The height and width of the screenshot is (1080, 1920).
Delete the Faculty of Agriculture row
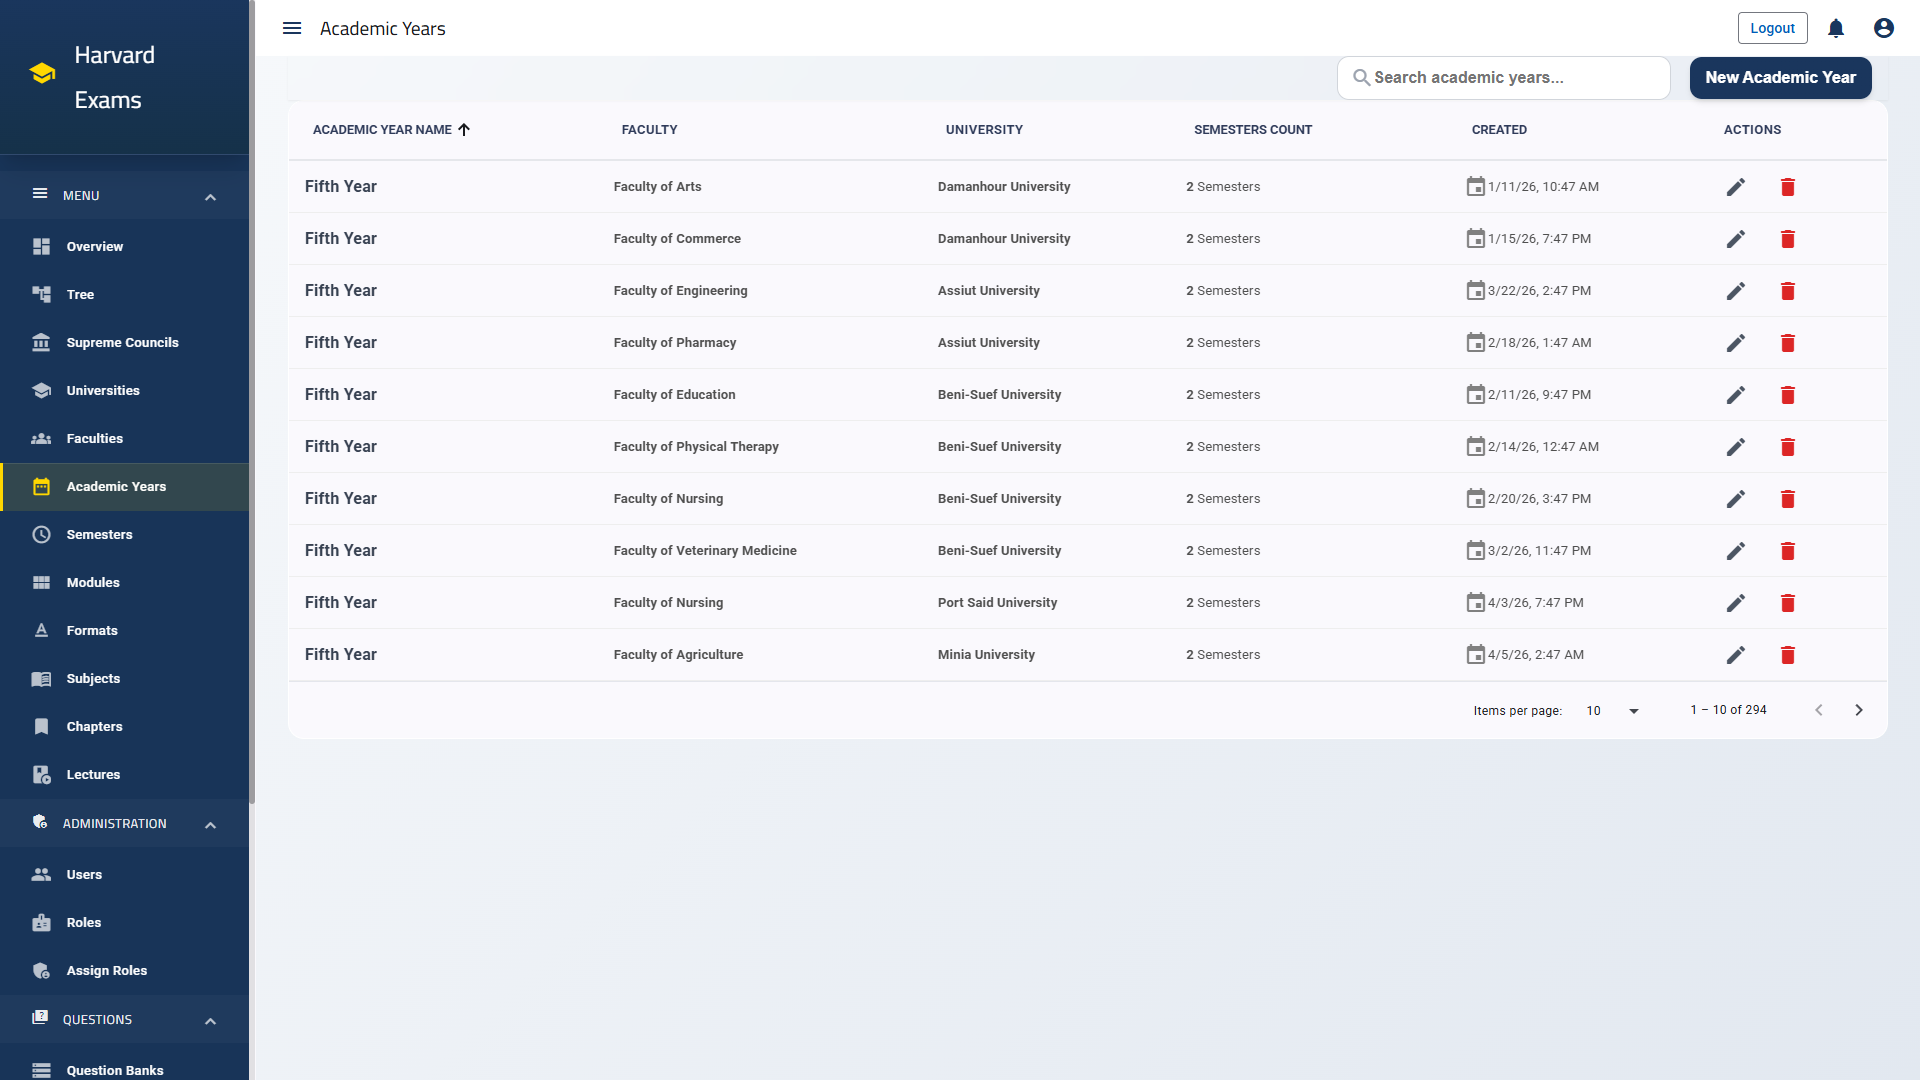pyautogui.click(x=1788, y=655)
